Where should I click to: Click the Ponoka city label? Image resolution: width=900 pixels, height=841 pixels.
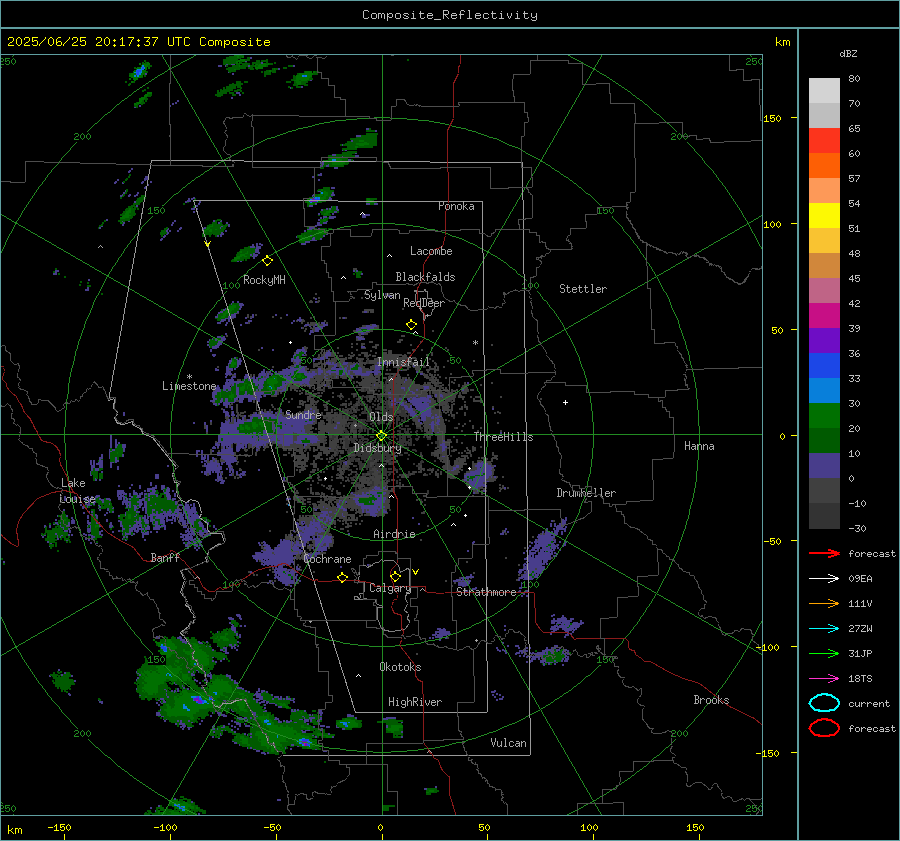(456, 206)
